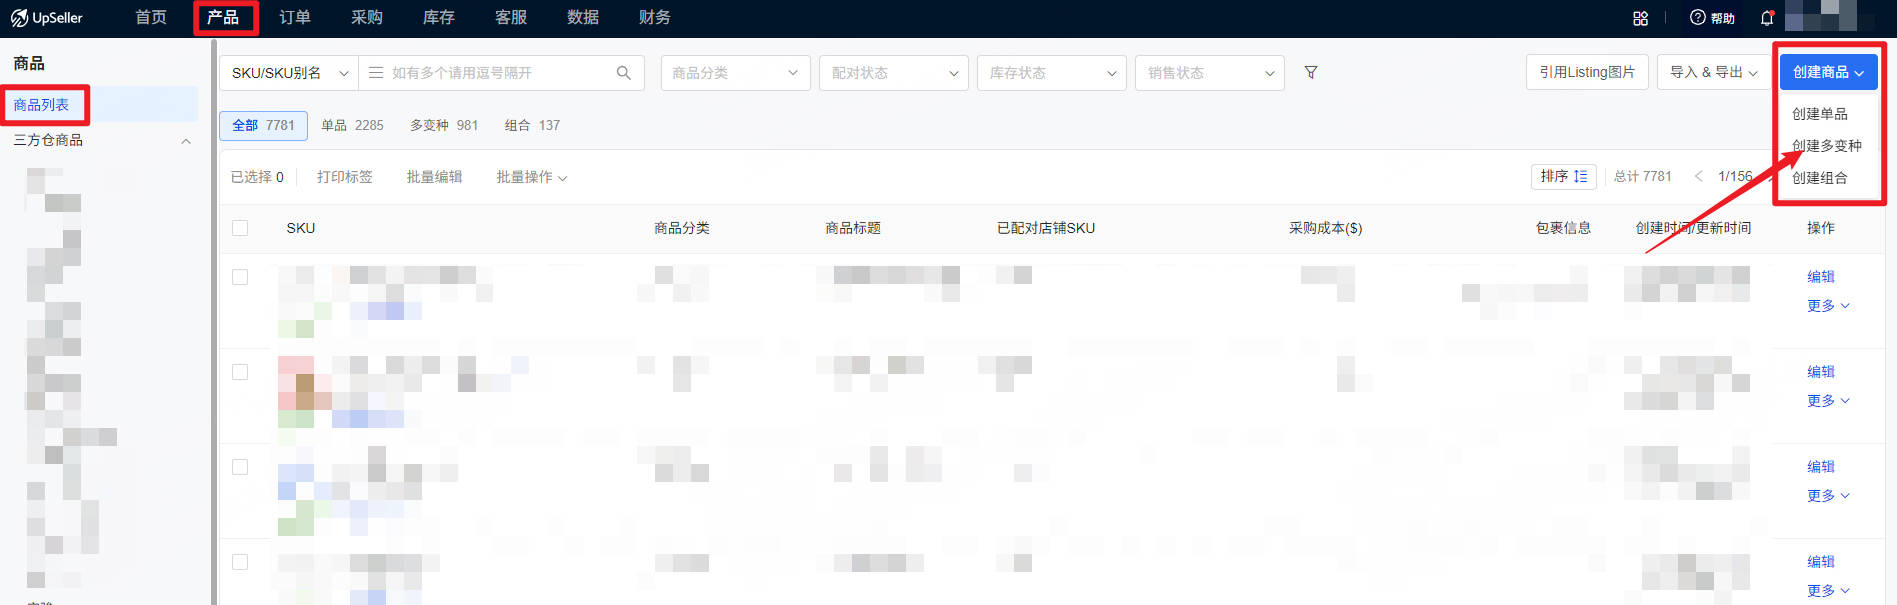Switch to the 单品 2285 tab
The image size is (1897, 605).
352,126
